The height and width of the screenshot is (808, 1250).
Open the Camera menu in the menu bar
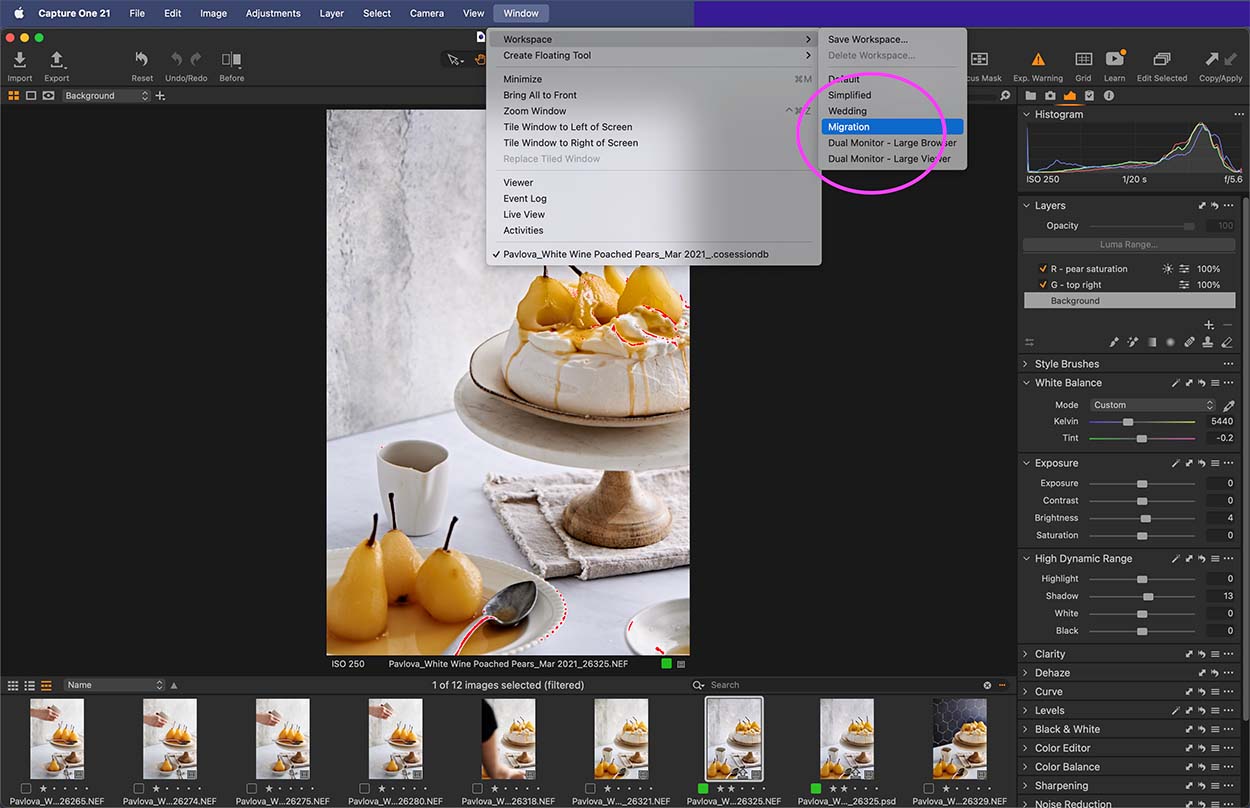click(426, 13)
